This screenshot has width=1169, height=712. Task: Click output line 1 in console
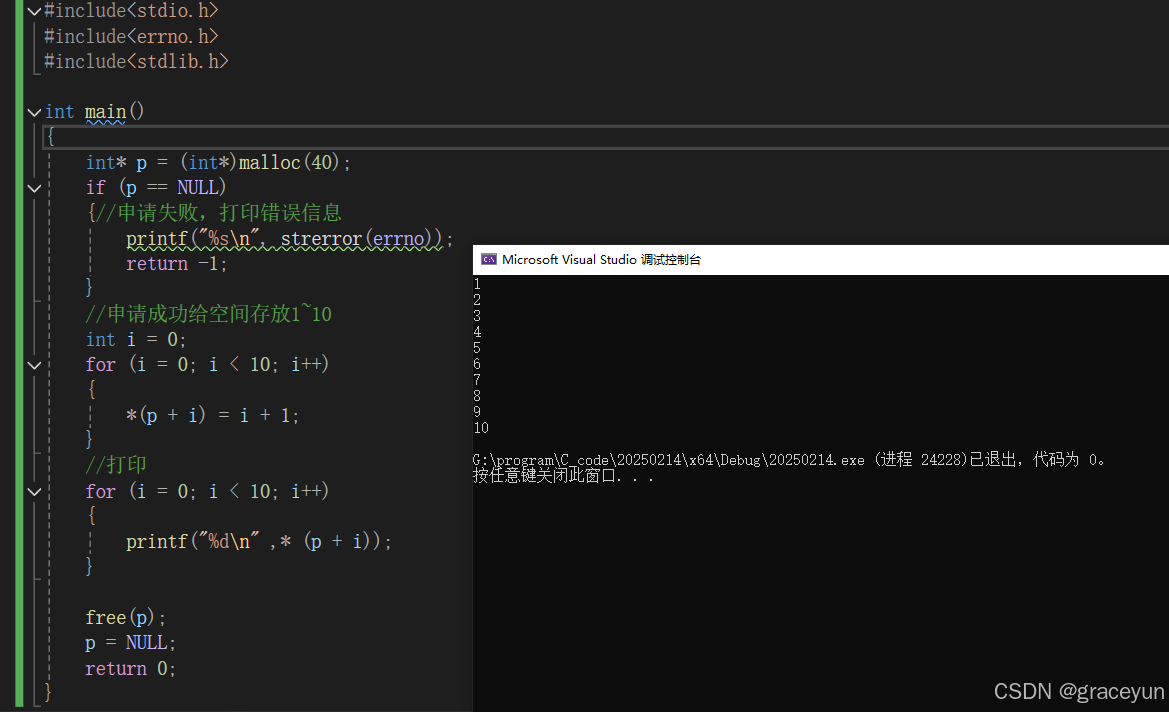pyautogui.click(x=477, y=284)
